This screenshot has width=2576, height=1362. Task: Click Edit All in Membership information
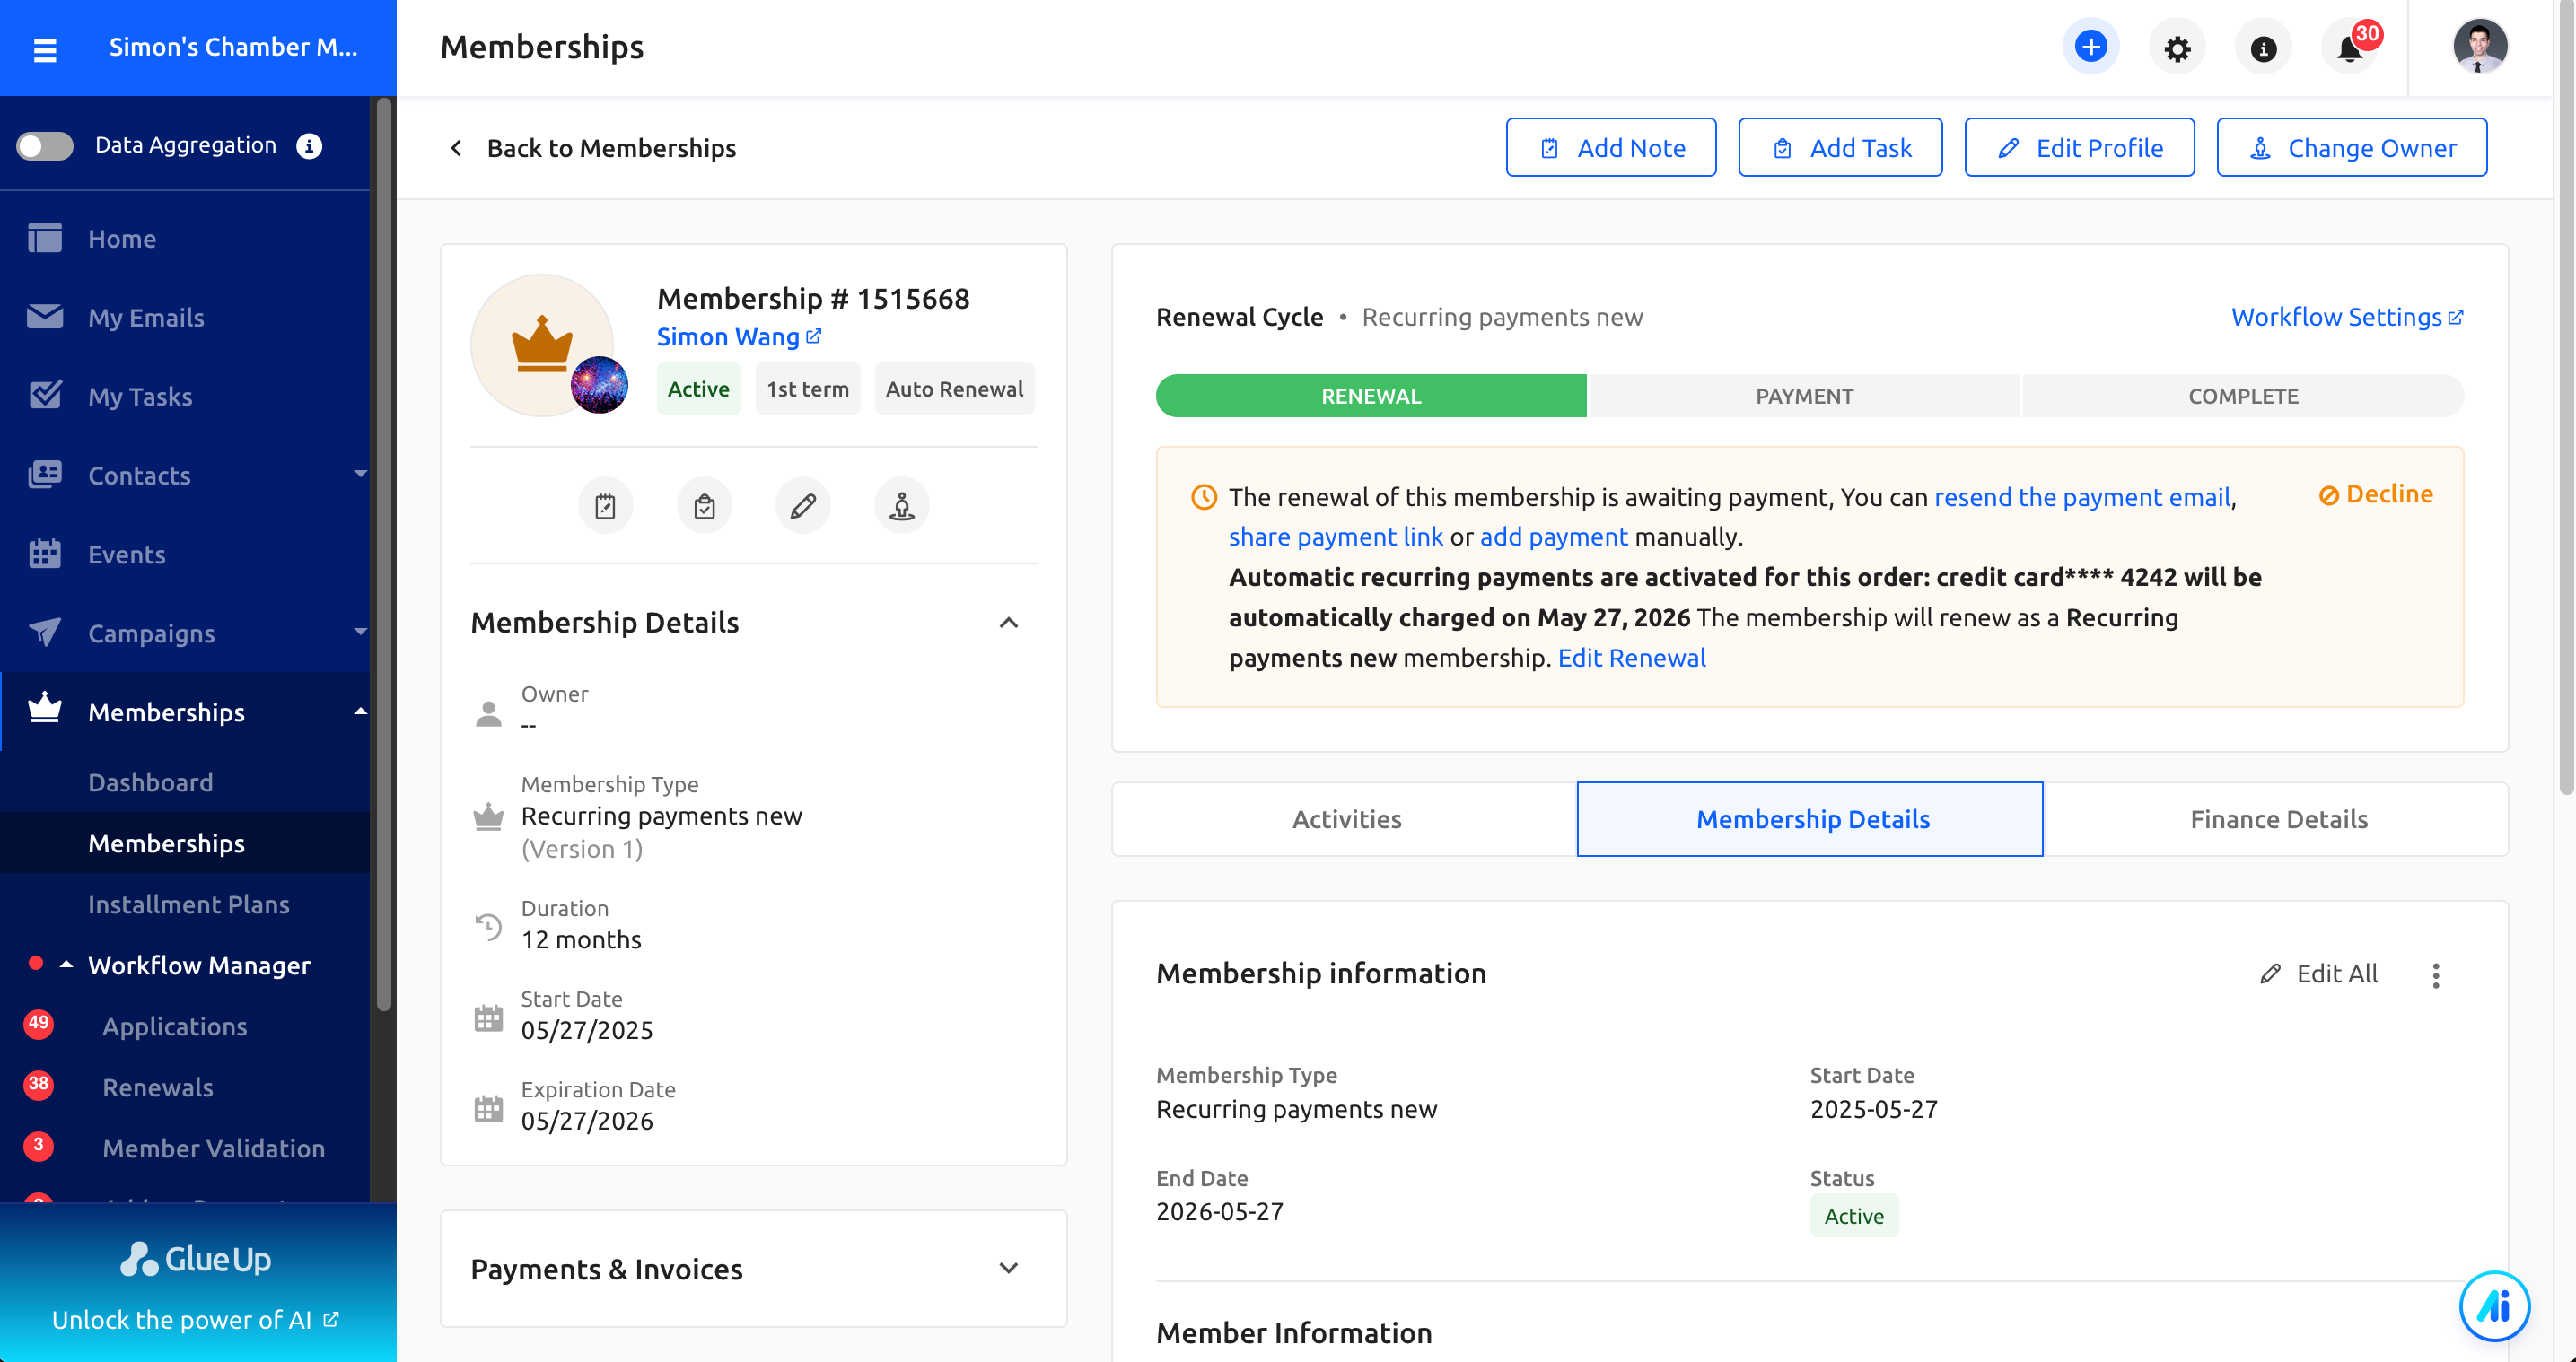click(x=2318, y=974)
